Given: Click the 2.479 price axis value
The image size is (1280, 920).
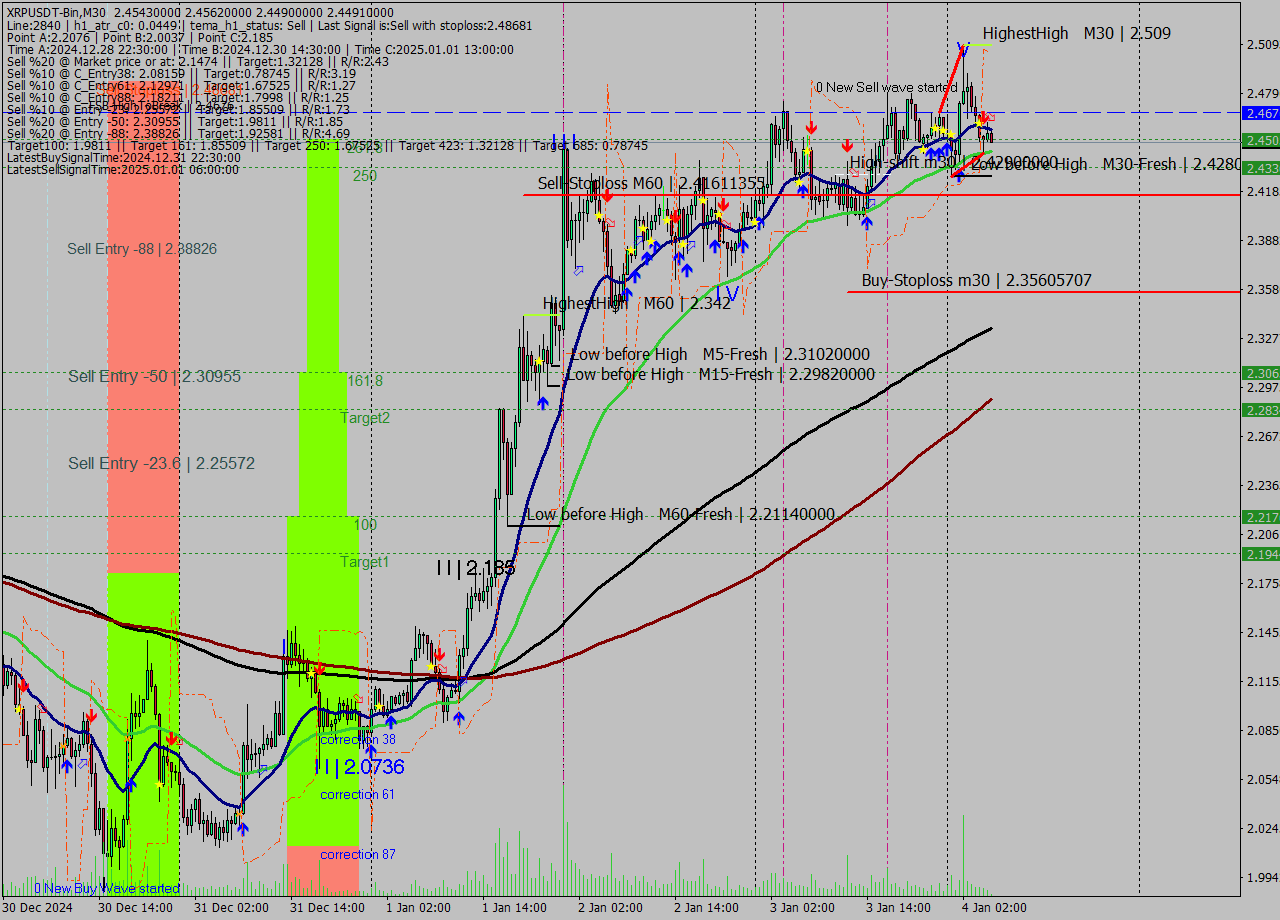Looking at the screenshot, I should tap(1262, 93).
